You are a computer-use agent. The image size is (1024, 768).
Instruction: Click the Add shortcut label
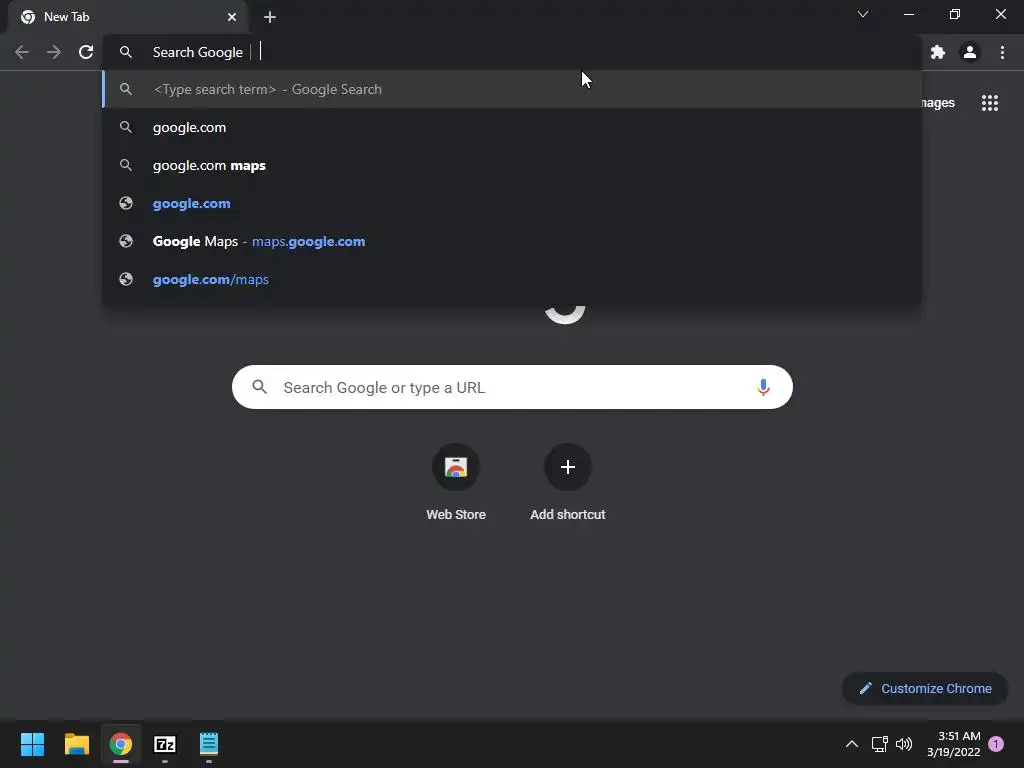click(x=568, y=515)
